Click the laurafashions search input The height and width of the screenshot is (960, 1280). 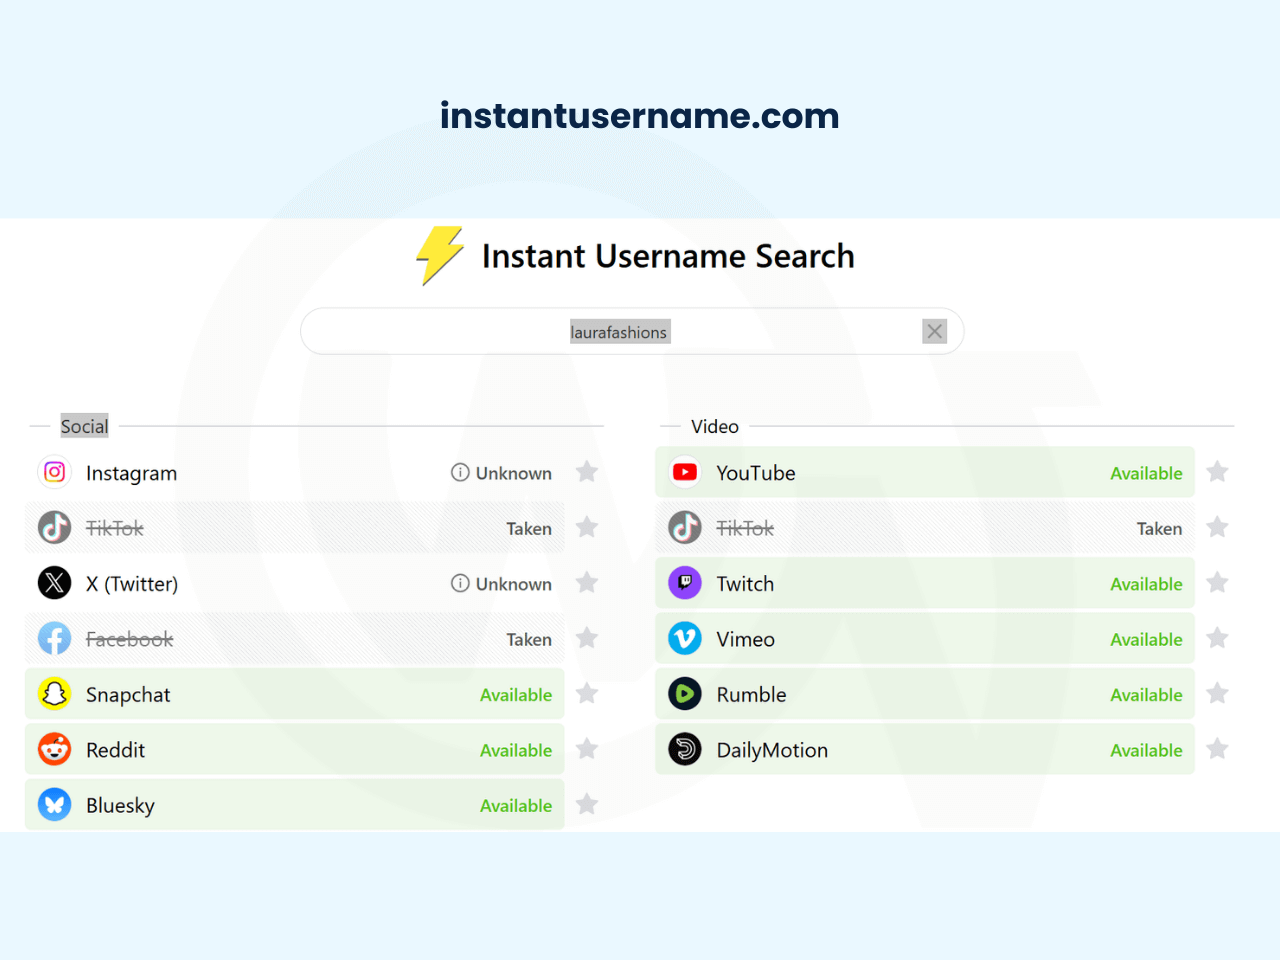pyautogui.click(x=632, y=331)
